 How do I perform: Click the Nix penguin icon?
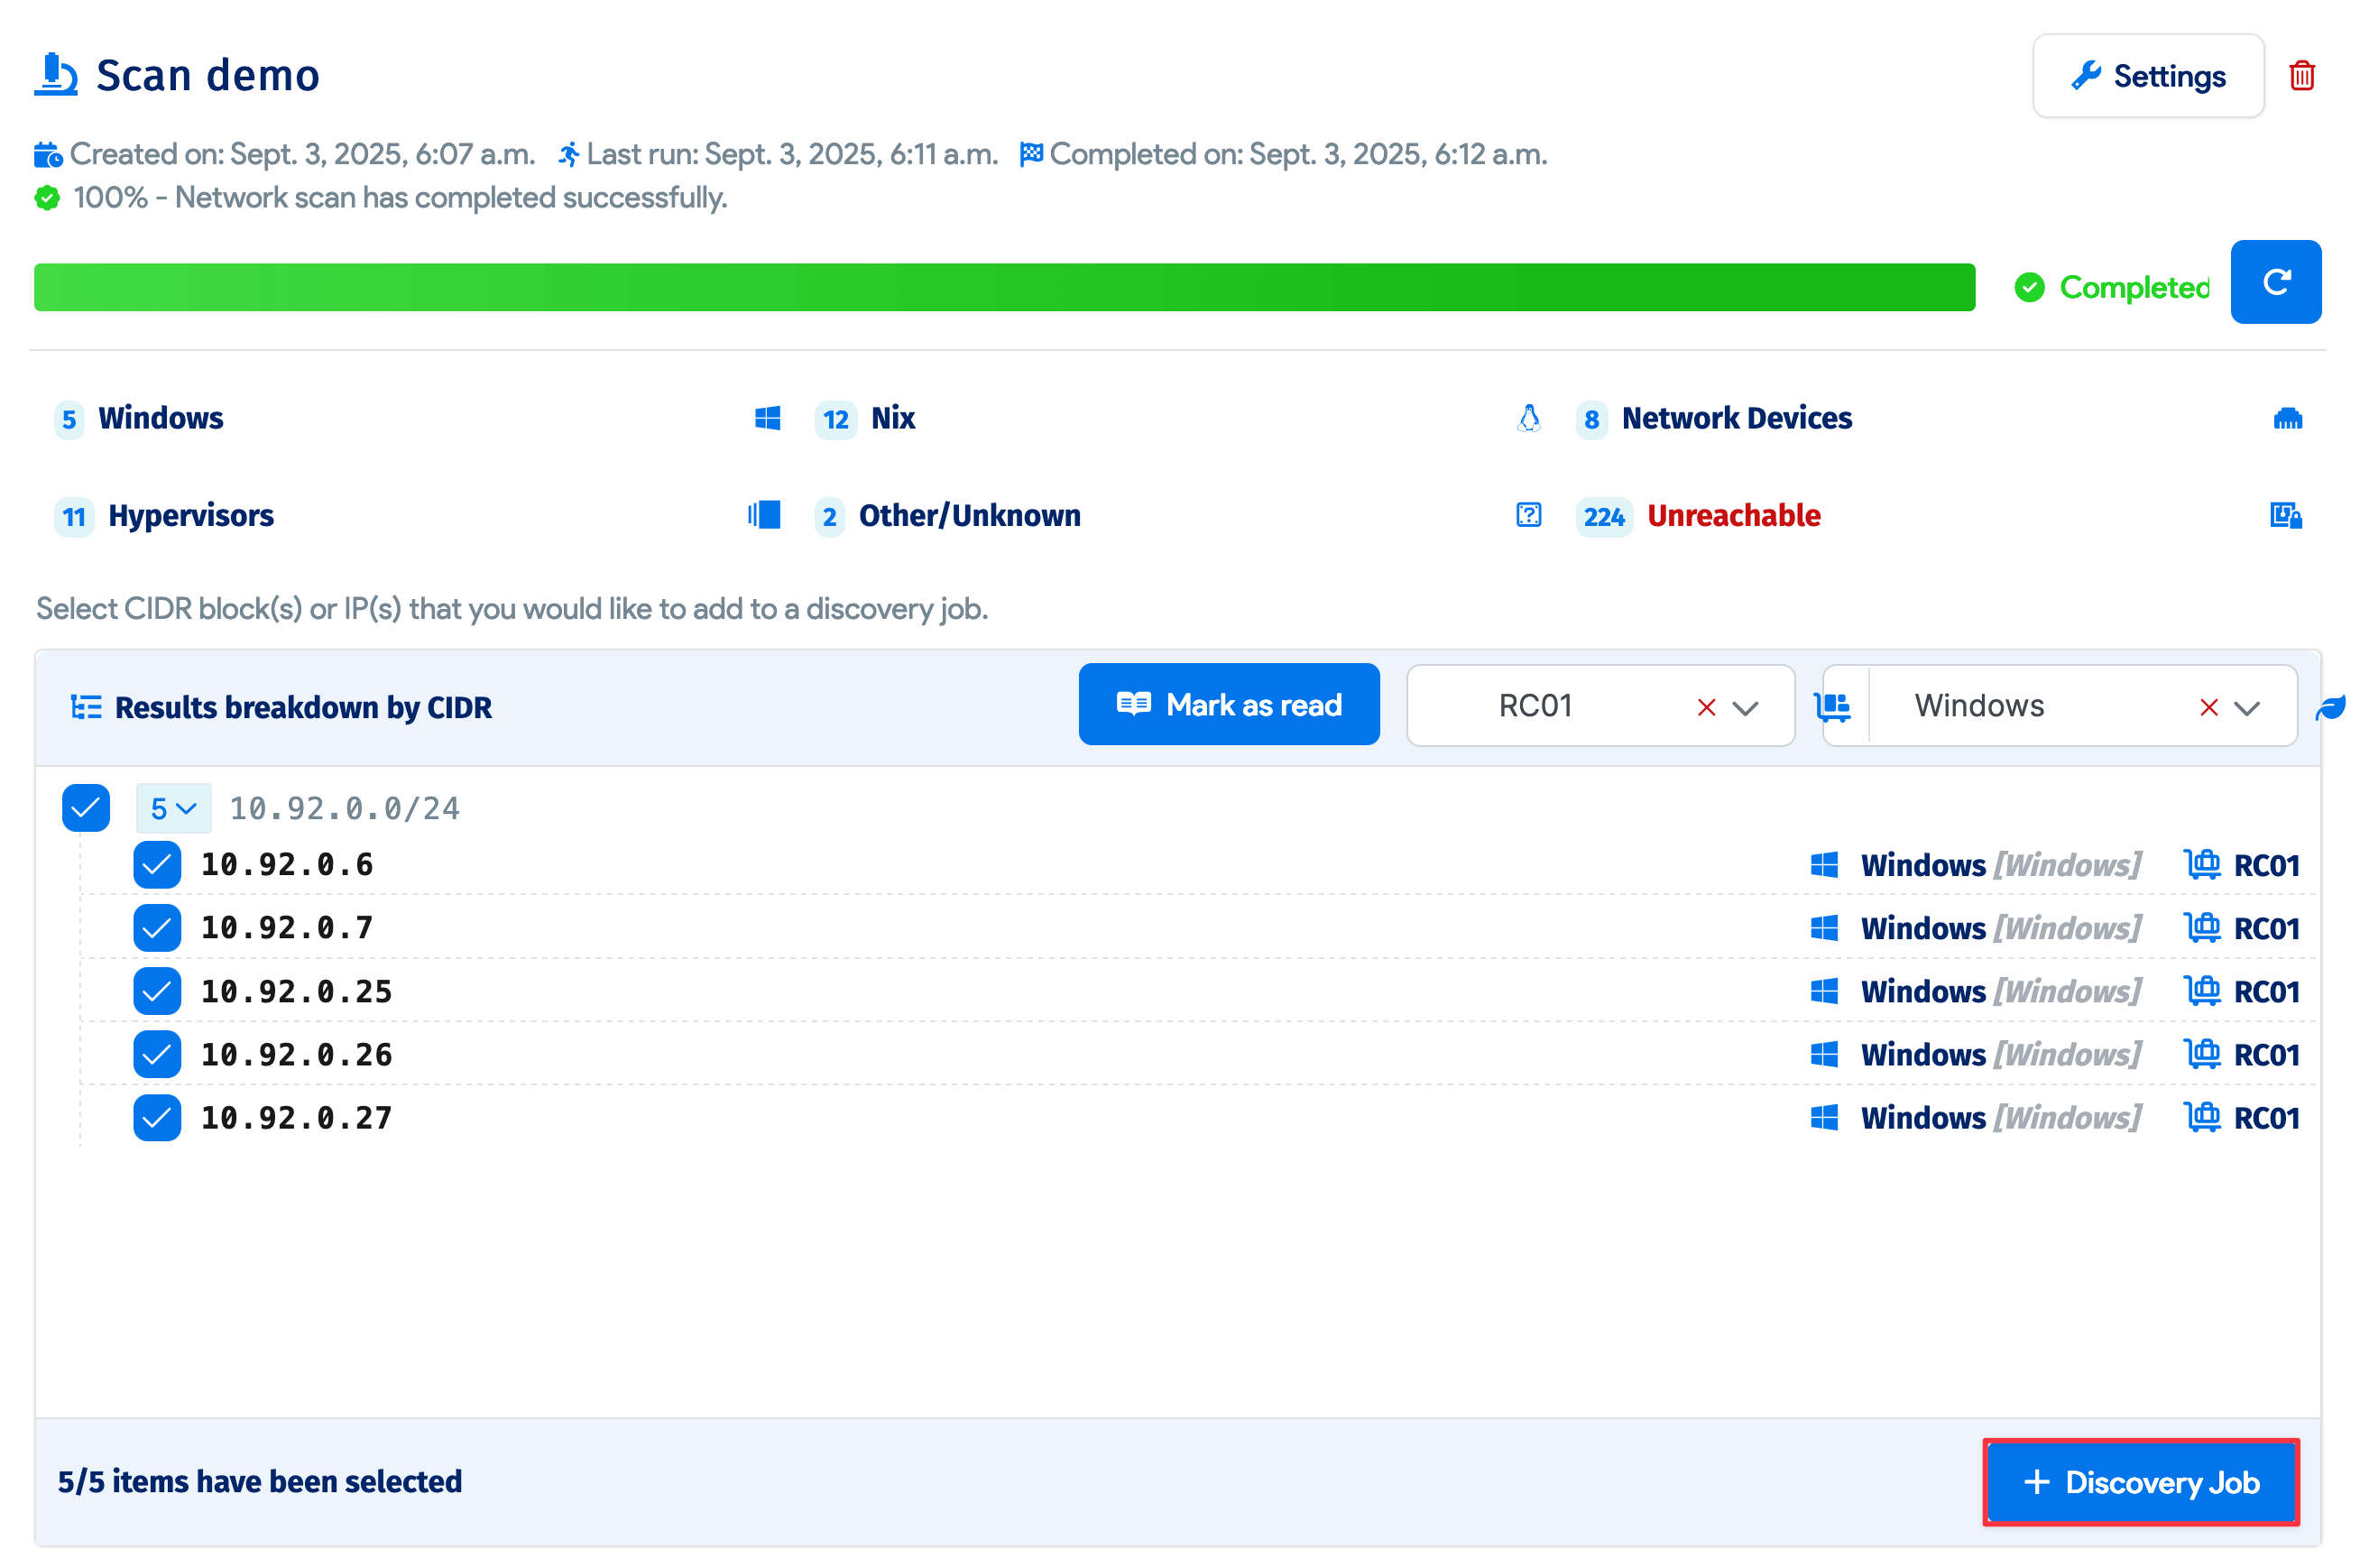(1528, 418)
